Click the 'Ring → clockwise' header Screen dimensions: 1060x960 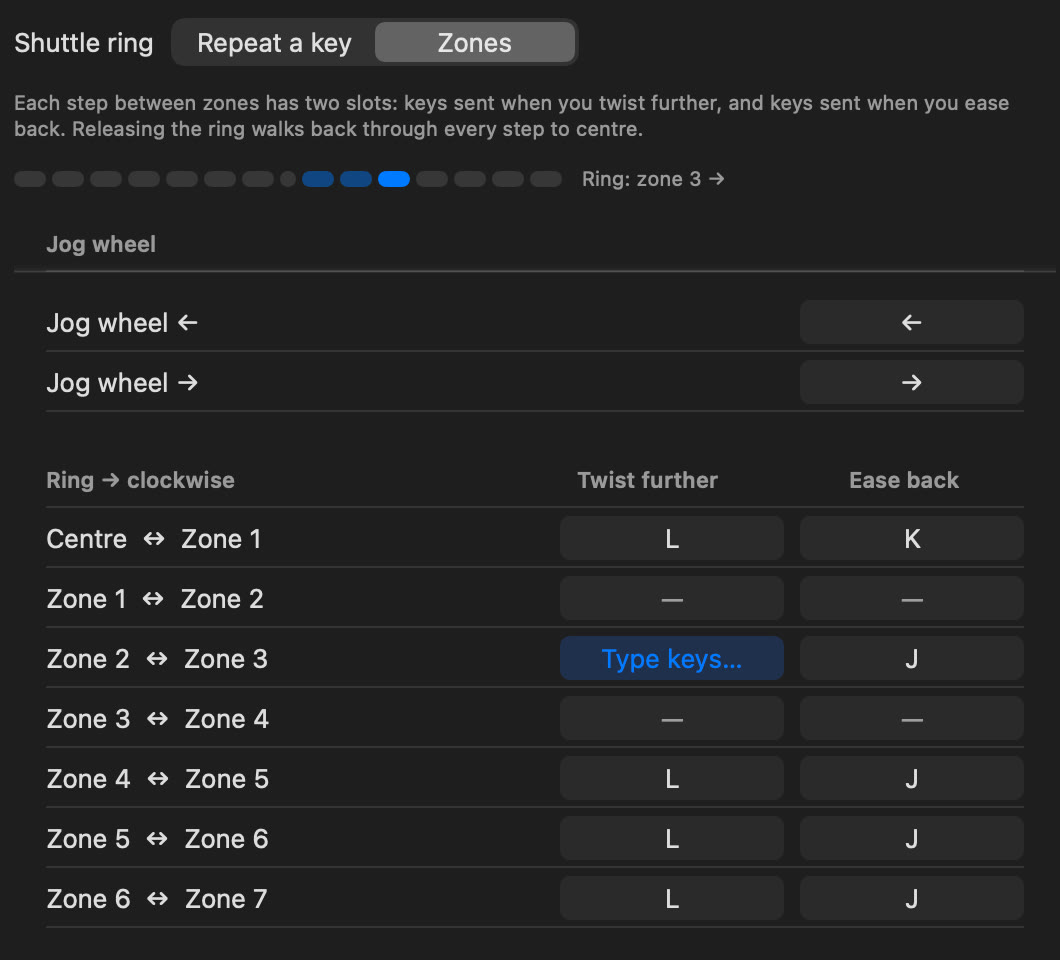tap(141, 480)
